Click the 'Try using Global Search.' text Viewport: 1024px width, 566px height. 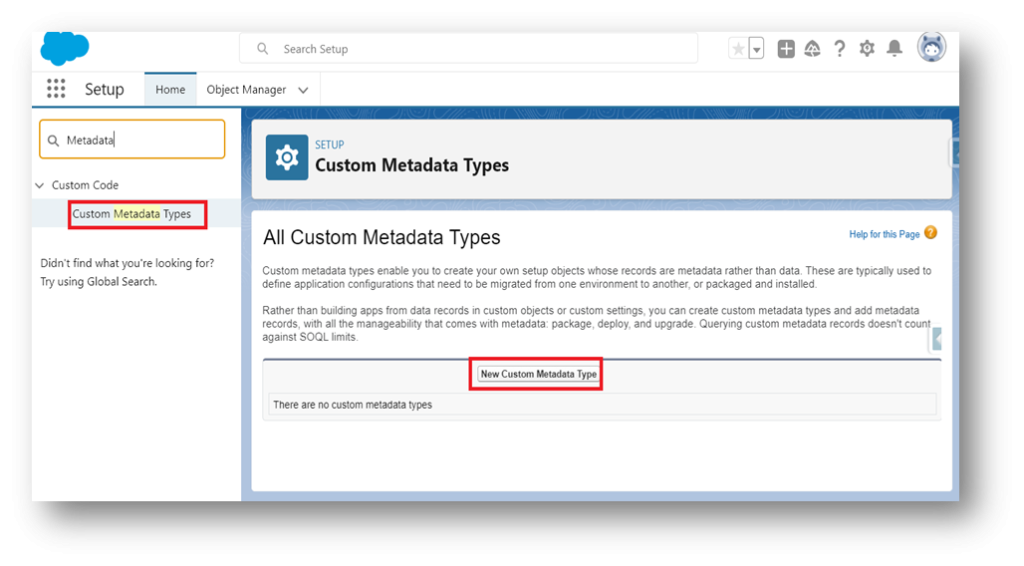(x=99, y=282)
